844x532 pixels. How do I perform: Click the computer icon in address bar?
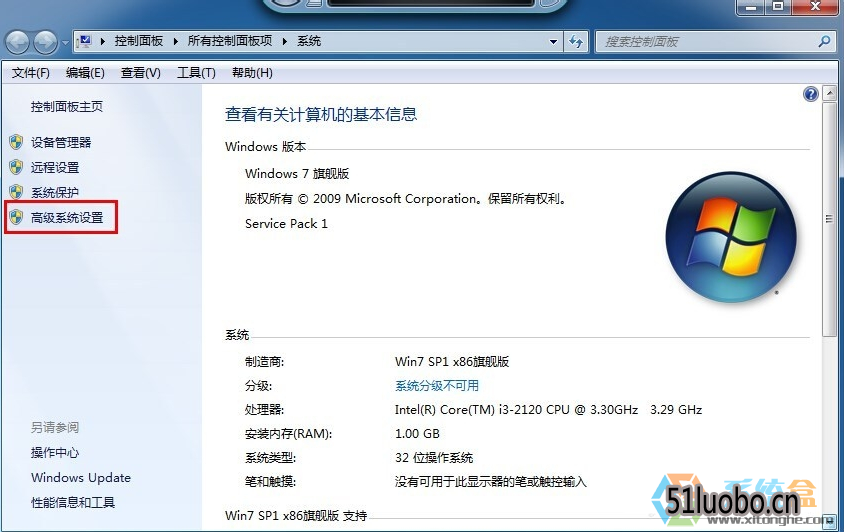[84, 41]
